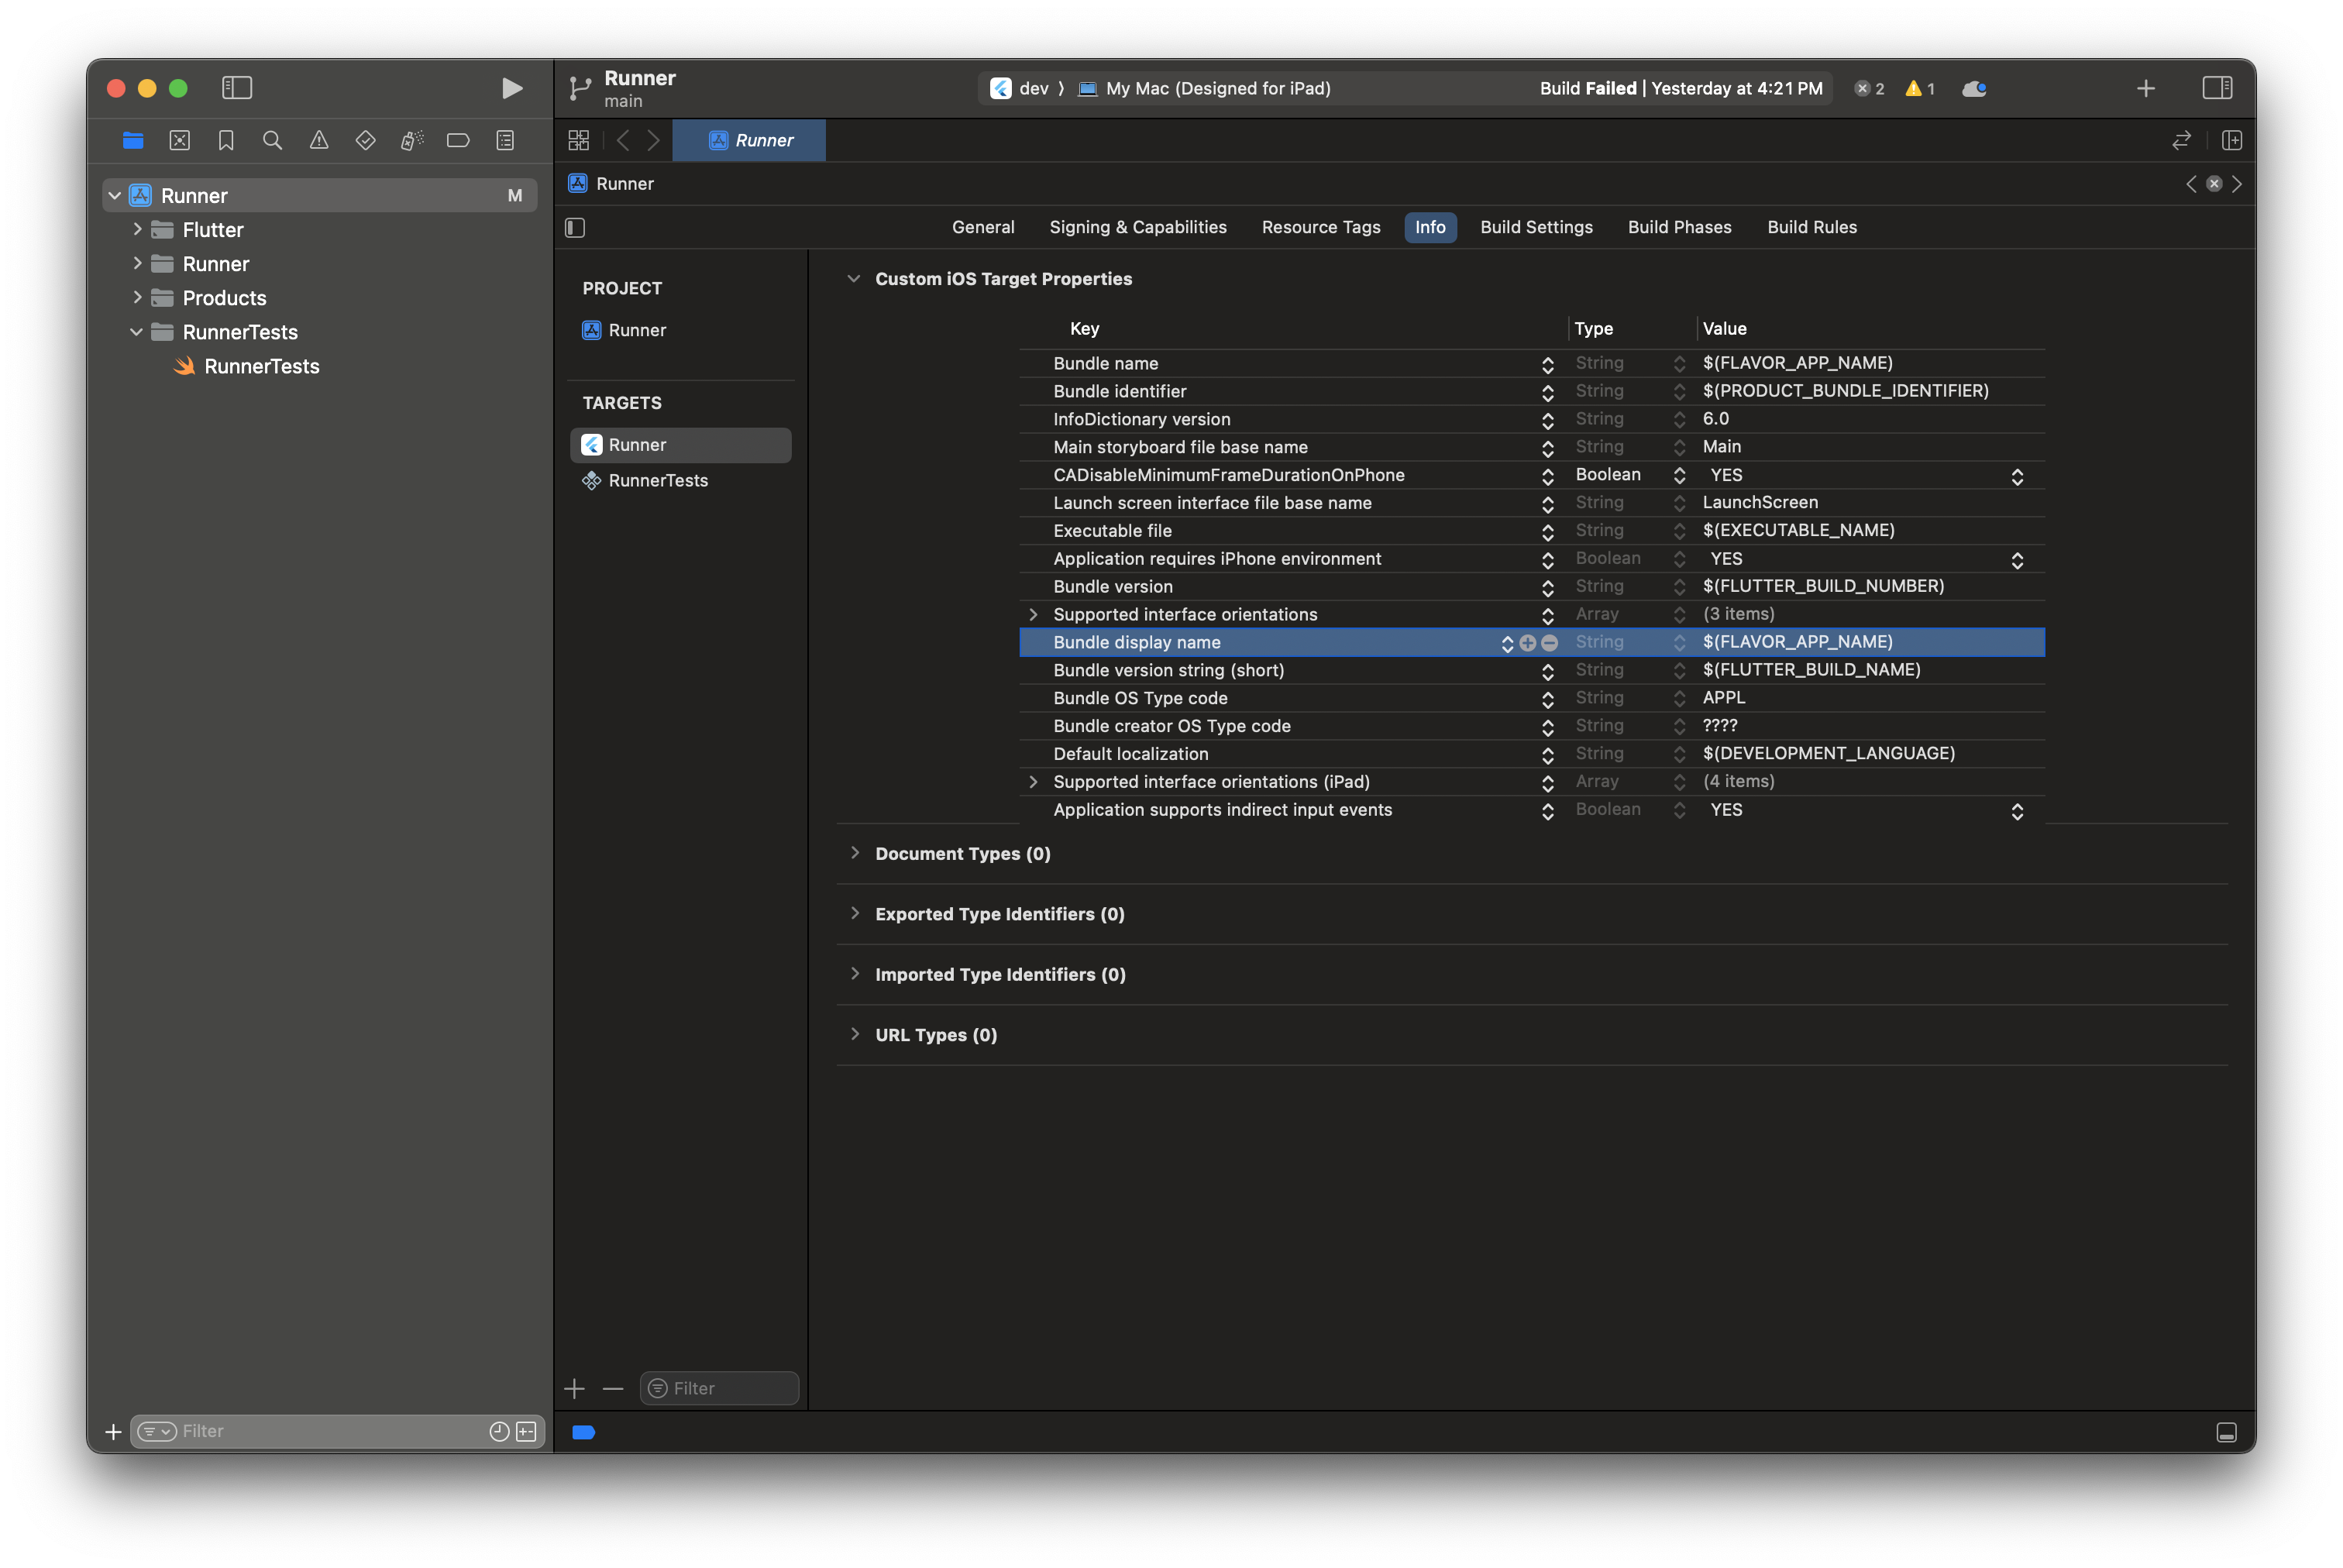
Task: Switch to the Build Settings tab
Action: point(1536,227)
